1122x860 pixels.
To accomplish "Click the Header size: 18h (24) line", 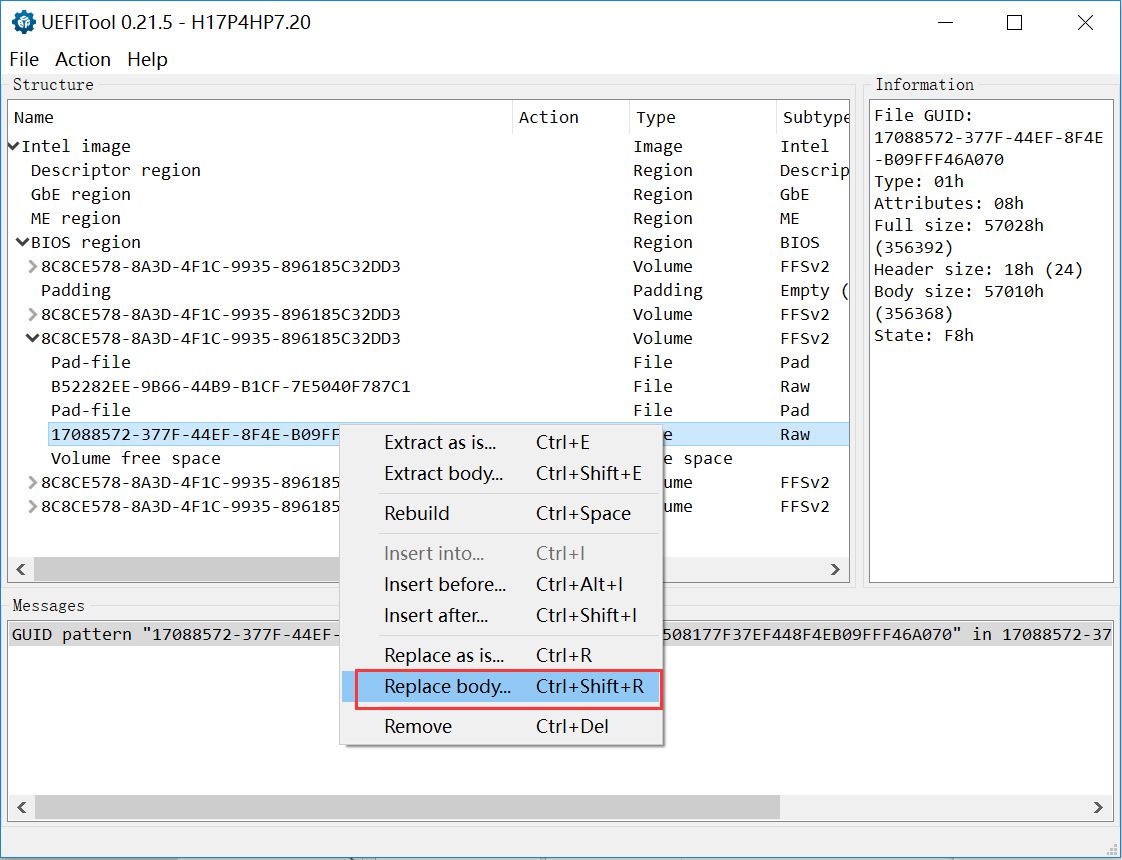I will click(x=978, y=270).
